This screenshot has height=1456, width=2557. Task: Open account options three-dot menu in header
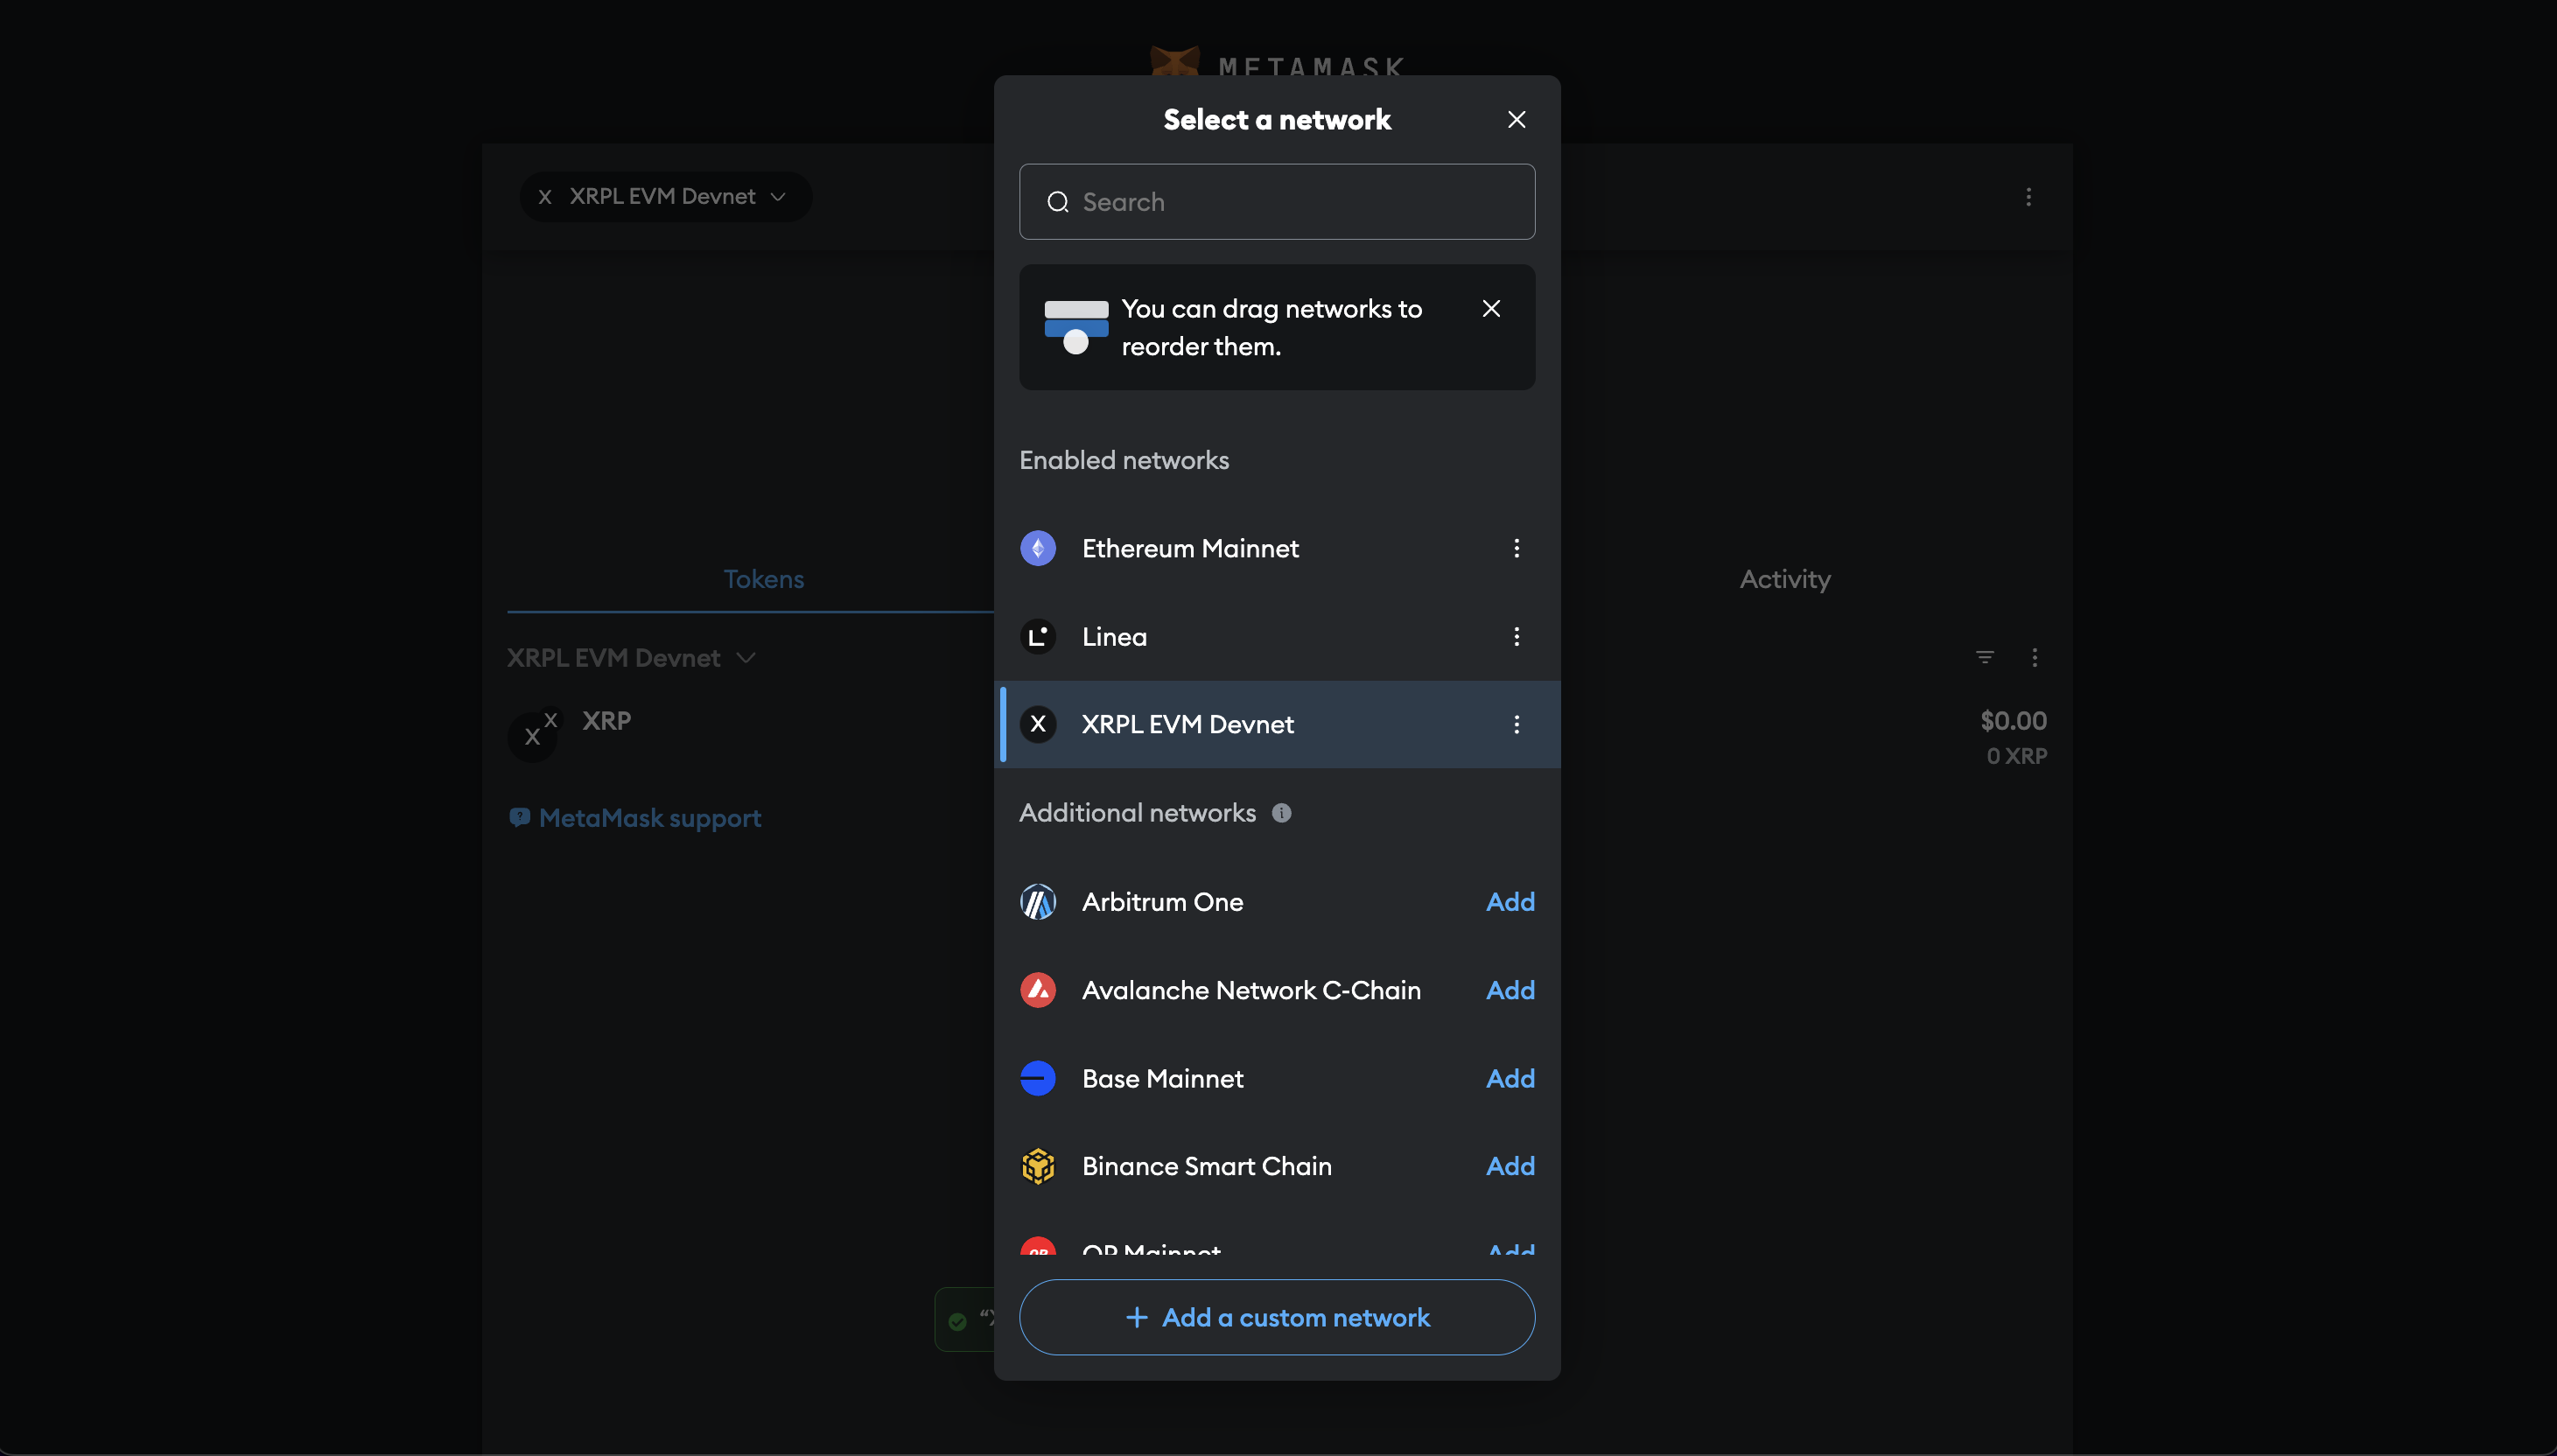(2028, 197)
